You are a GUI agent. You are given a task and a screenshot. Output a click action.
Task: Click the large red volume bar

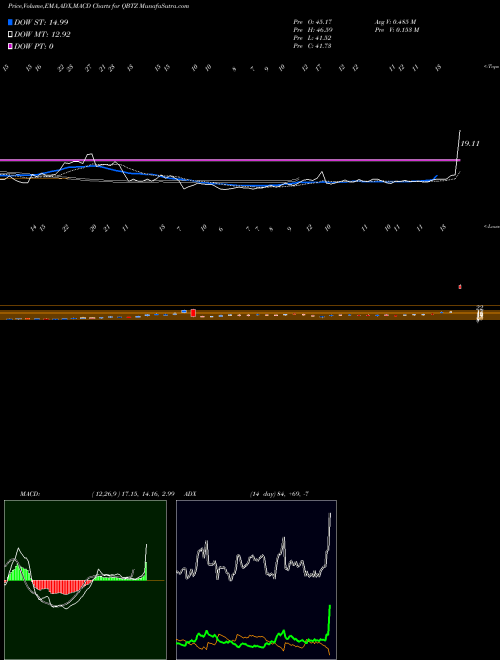pos(193,313)
